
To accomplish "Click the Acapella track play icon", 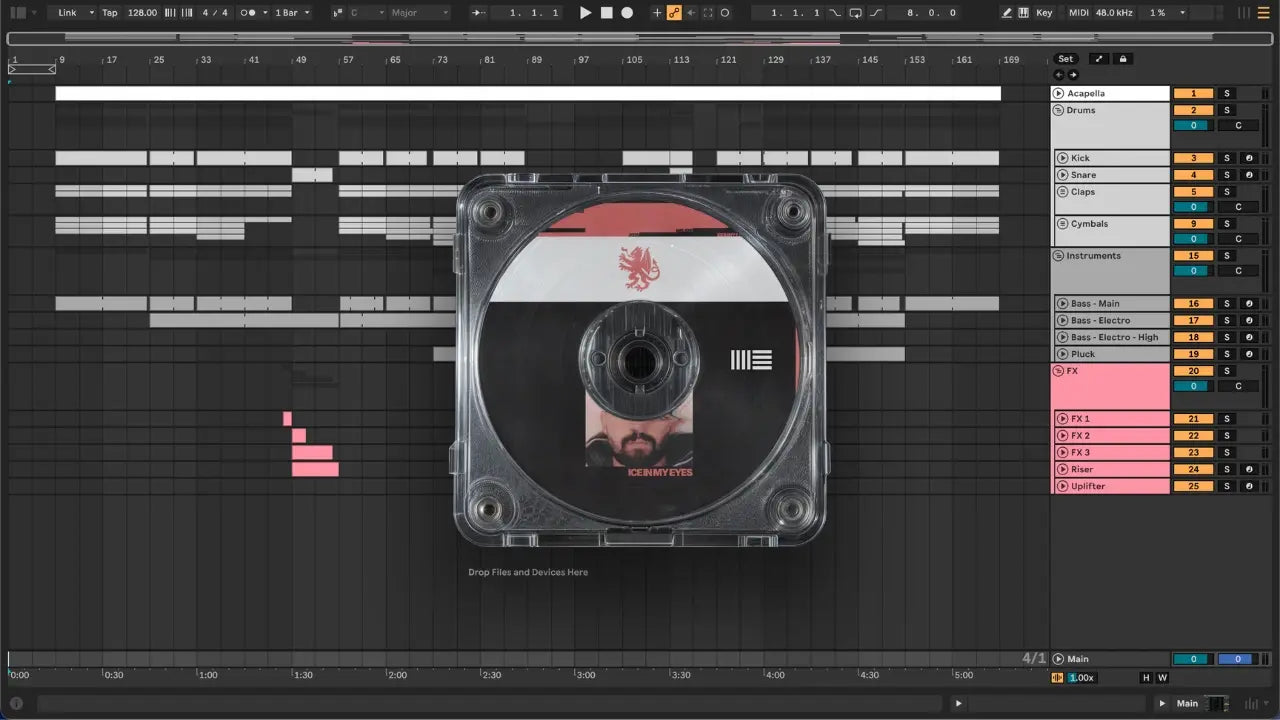I will pos(1059,93).
